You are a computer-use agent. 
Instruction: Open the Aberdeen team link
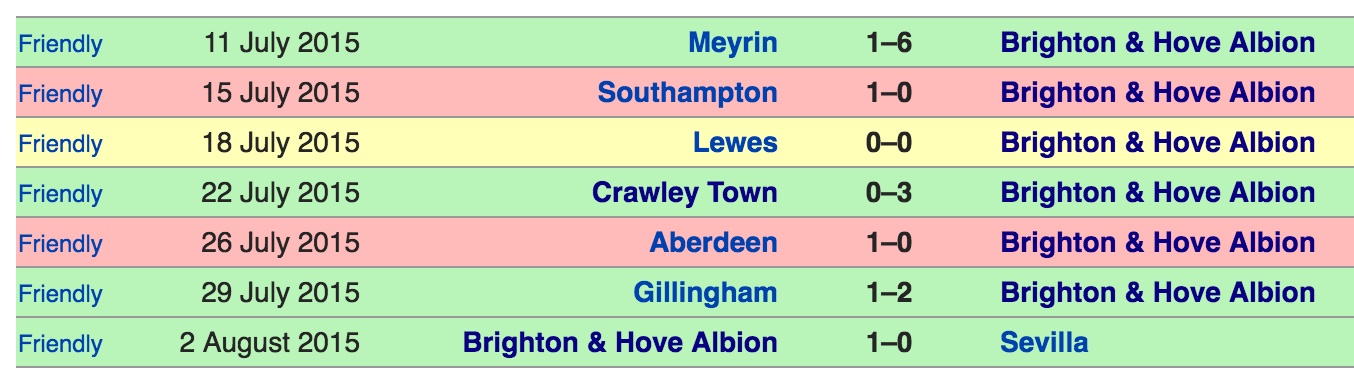[714, 243]
